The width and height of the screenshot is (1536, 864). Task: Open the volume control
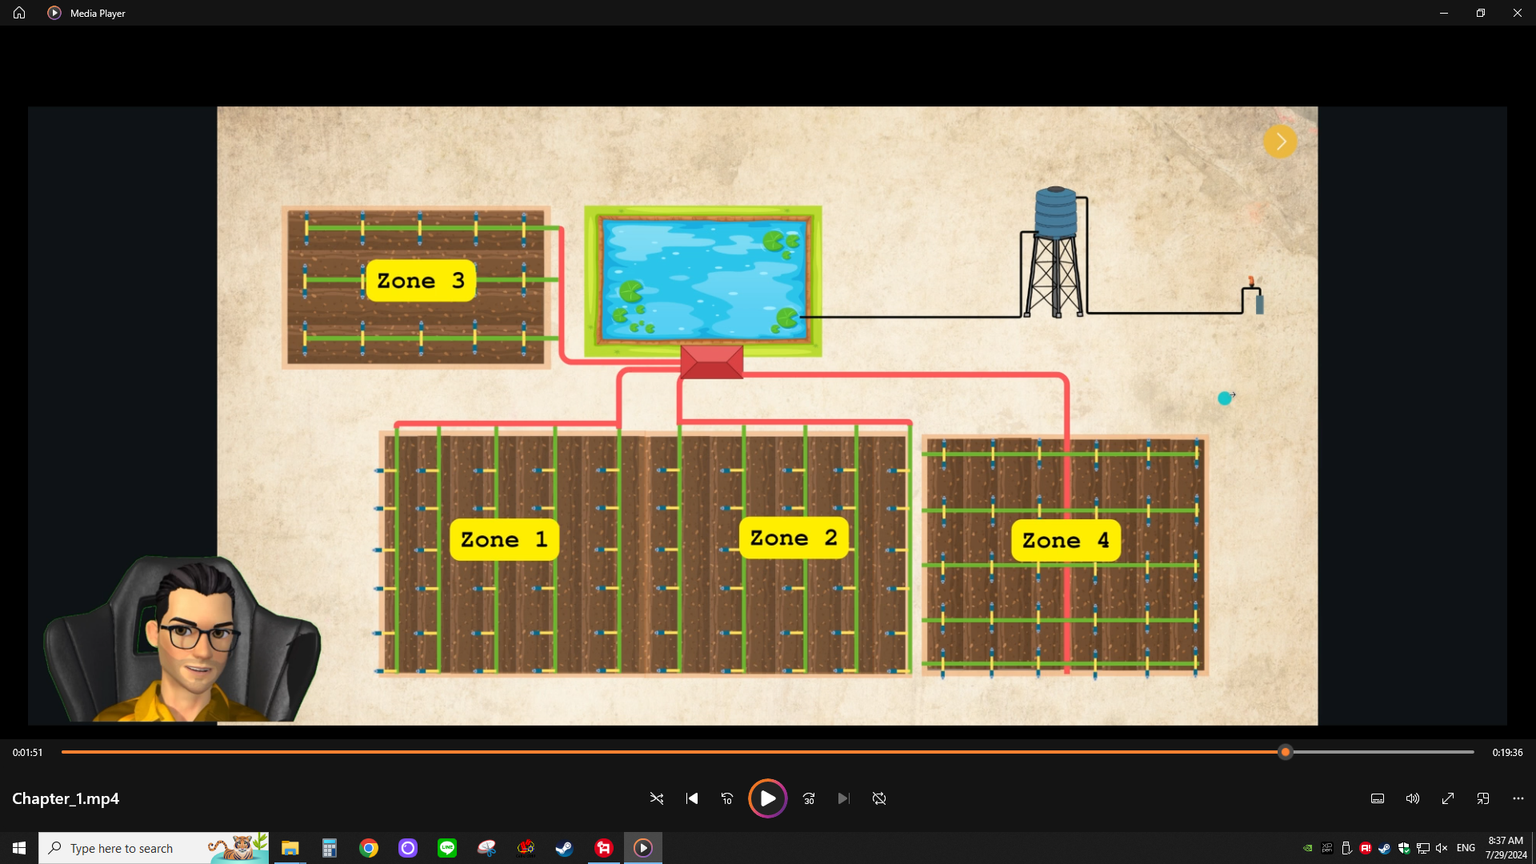[x=1412, y=799]
